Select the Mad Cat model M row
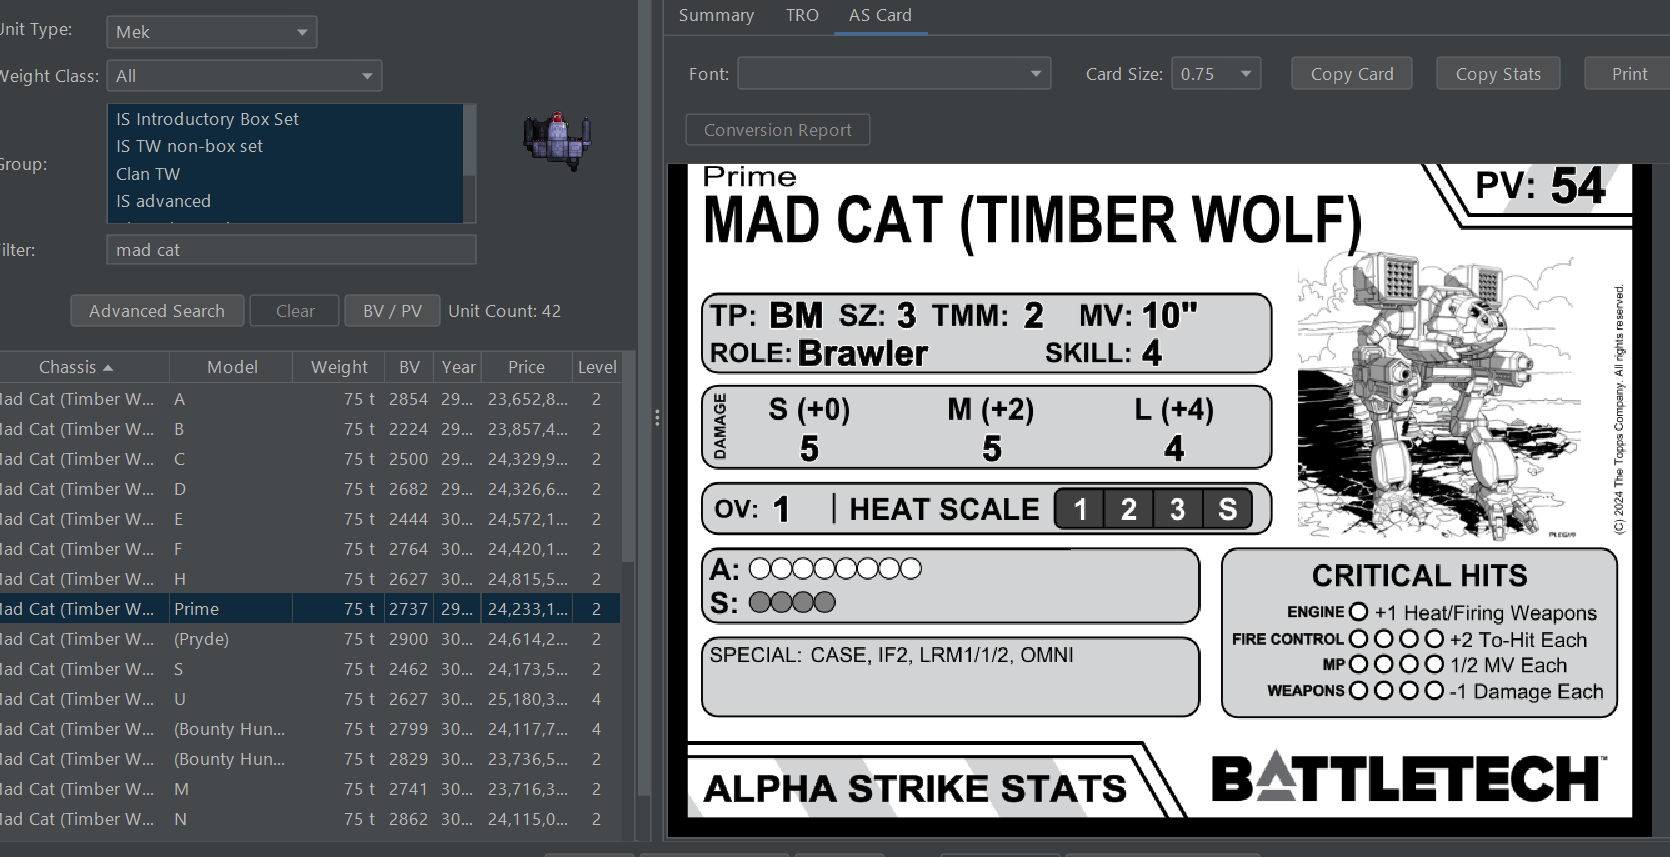 310,789
